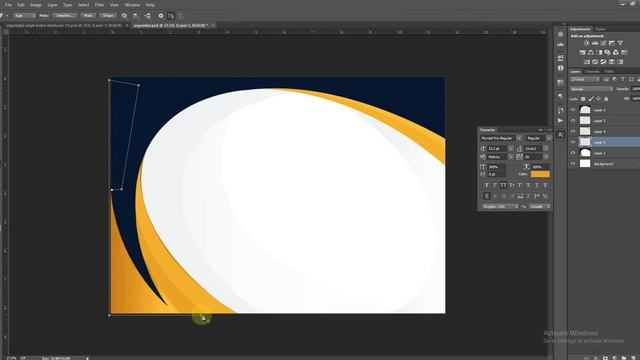Open the Actions play icon in side dock
The height and width of the screenshot is (360, 640).
[x=560, y=120]
